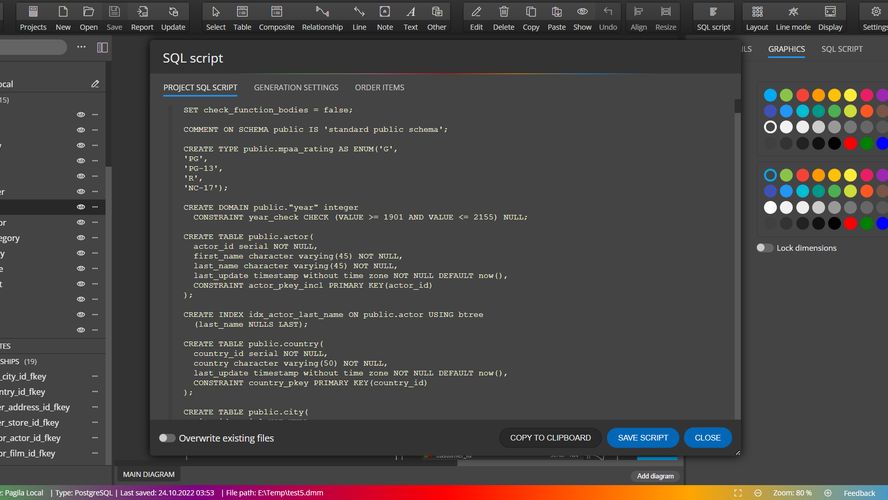Open the Display toolbar option
This screenshot has width=888, height=500.
coord(830,18)
